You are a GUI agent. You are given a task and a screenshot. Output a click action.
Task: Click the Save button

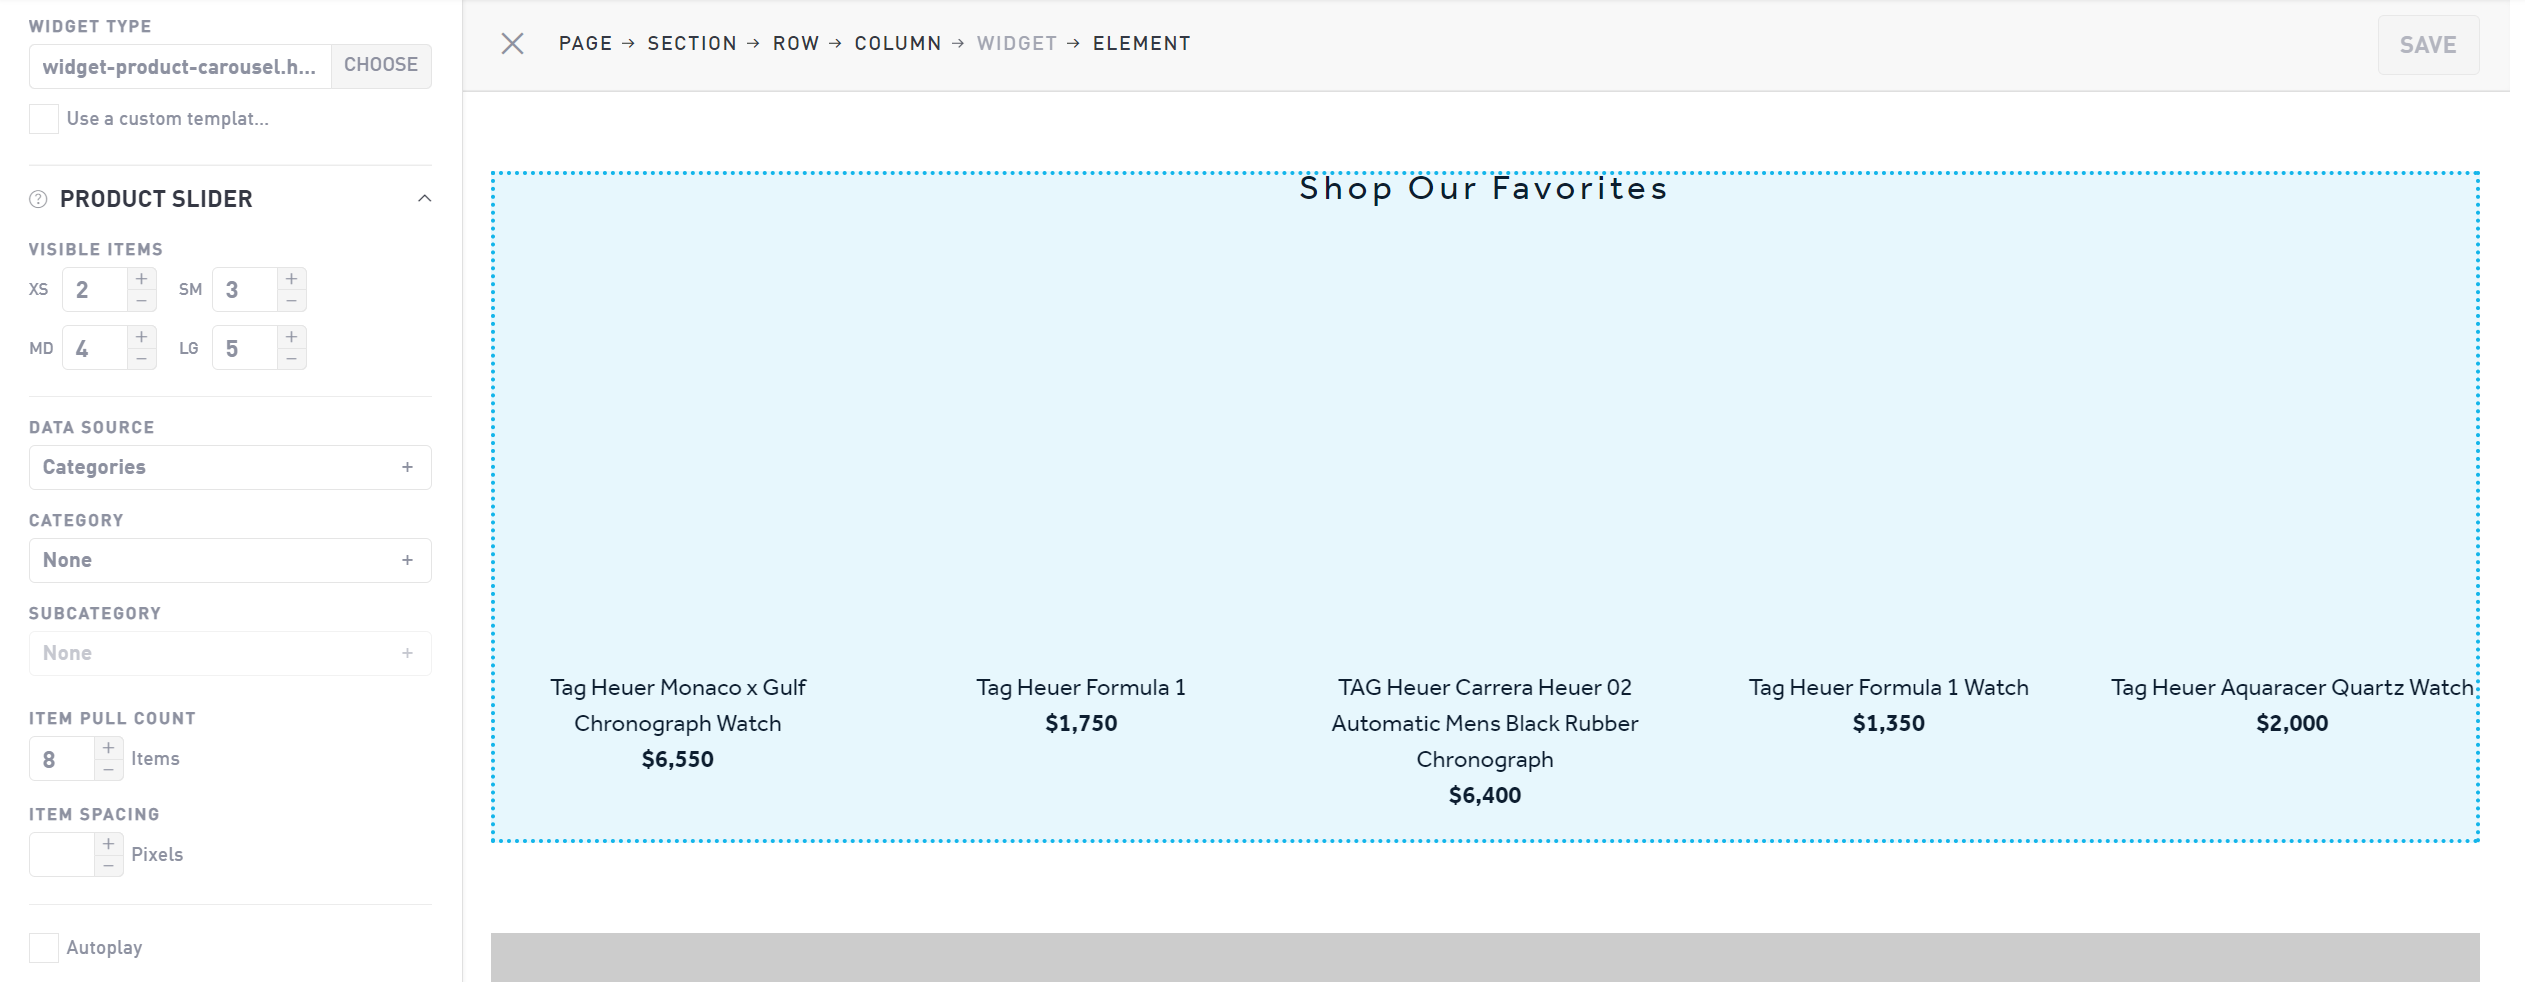point(2427,45)
